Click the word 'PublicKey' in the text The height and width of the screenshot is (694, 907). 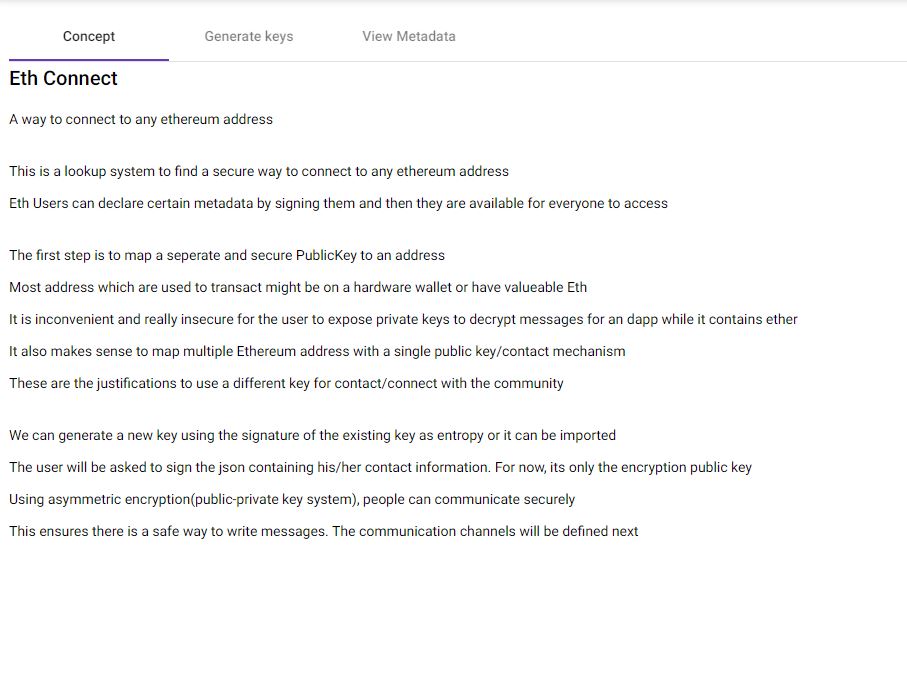point(326,255)
